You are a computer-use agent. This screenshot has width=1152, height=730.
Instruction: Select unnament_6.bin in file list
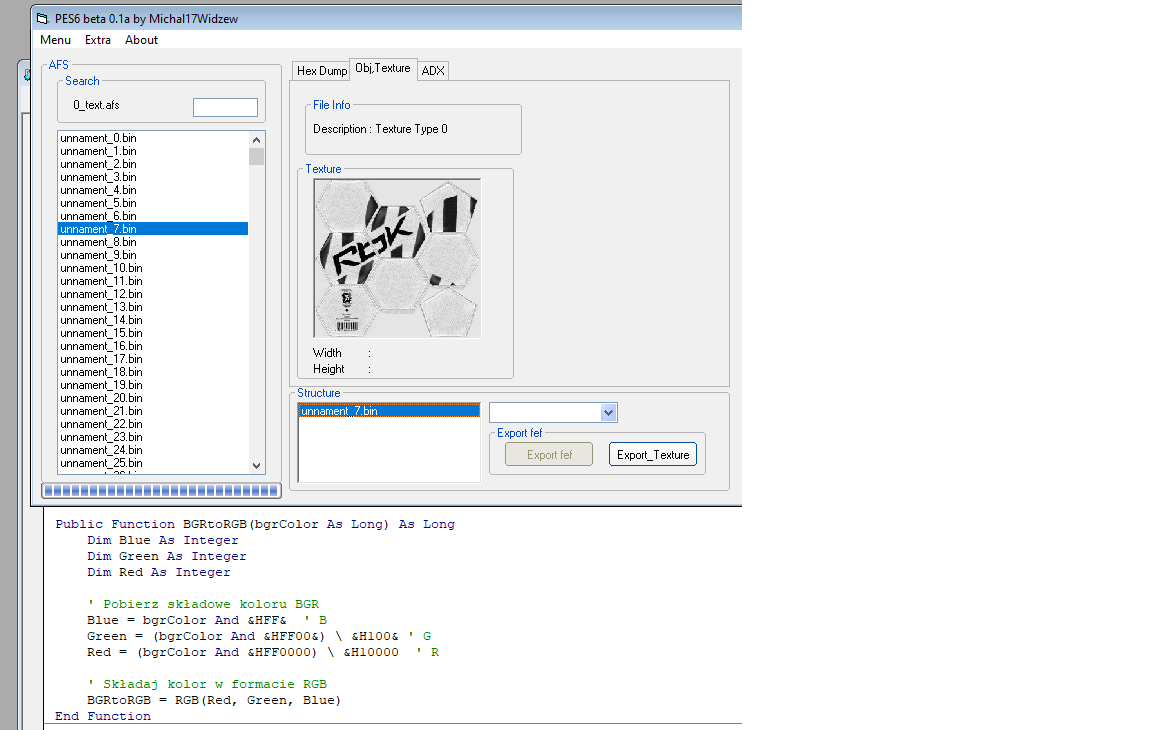[x=153, y=216]
